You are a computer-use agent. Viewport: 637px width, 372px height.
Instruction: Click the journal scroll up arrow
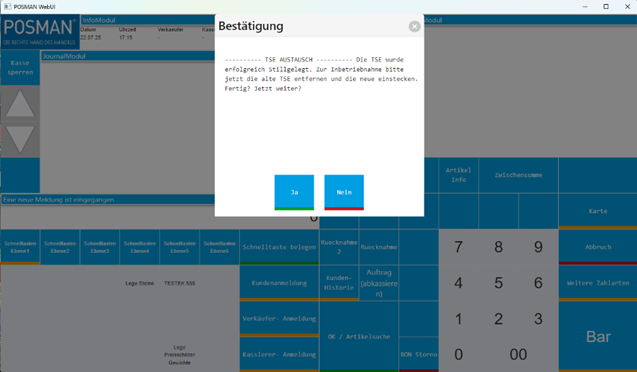[20, 104]
